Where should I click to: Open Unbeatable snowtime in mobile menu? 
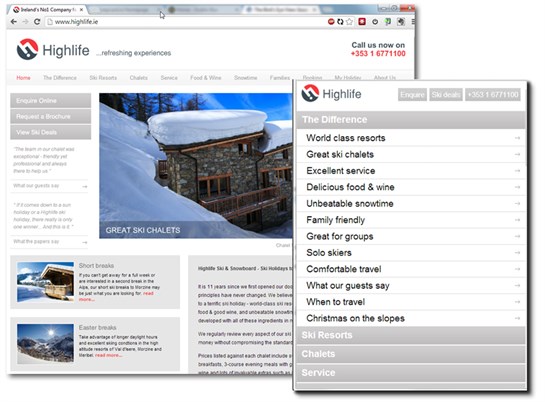coord(411,204)
